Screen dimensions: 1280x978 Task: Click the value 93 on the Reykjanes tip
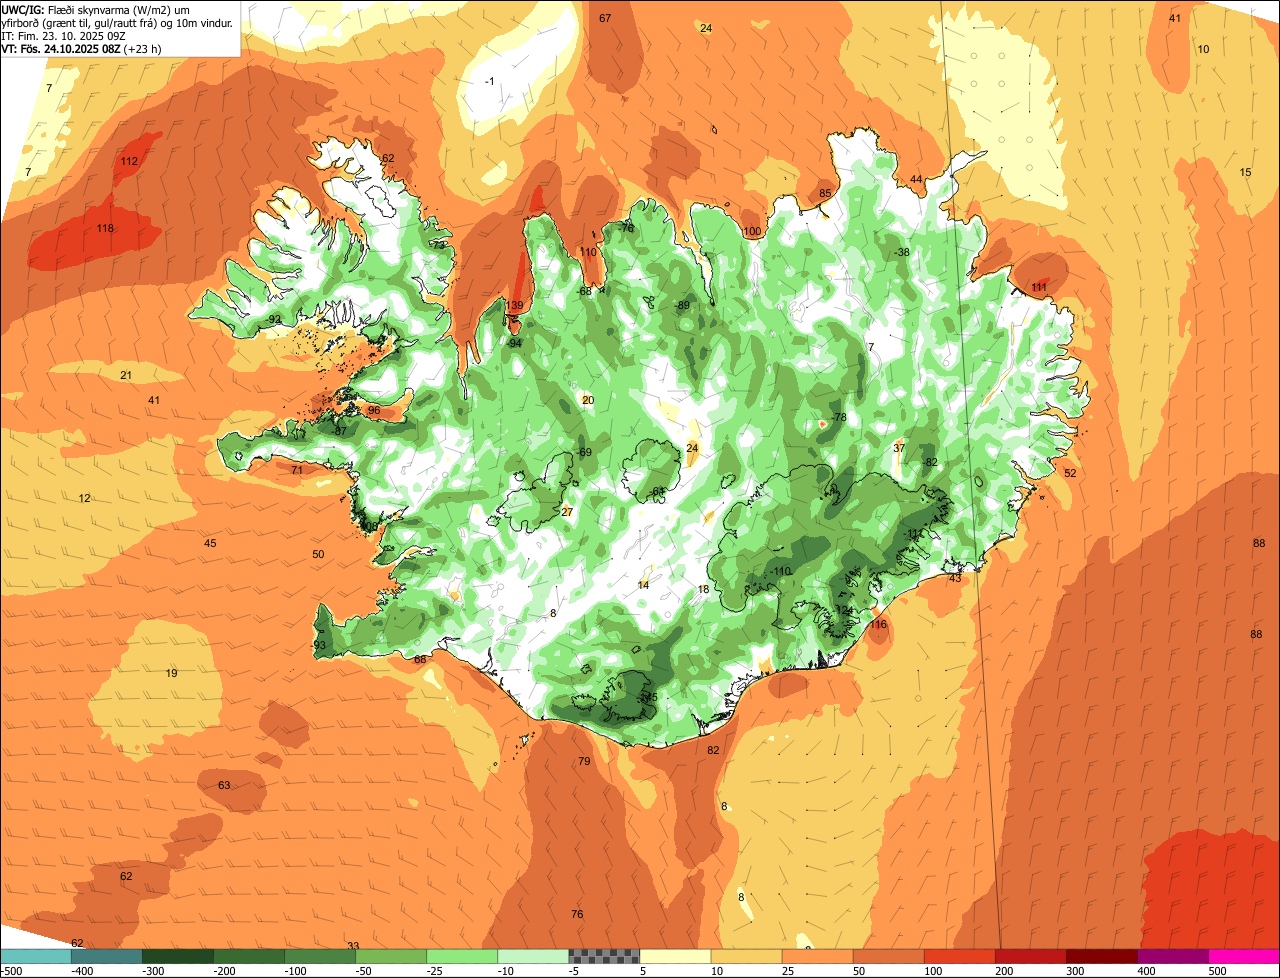click(x=320, y=646)
